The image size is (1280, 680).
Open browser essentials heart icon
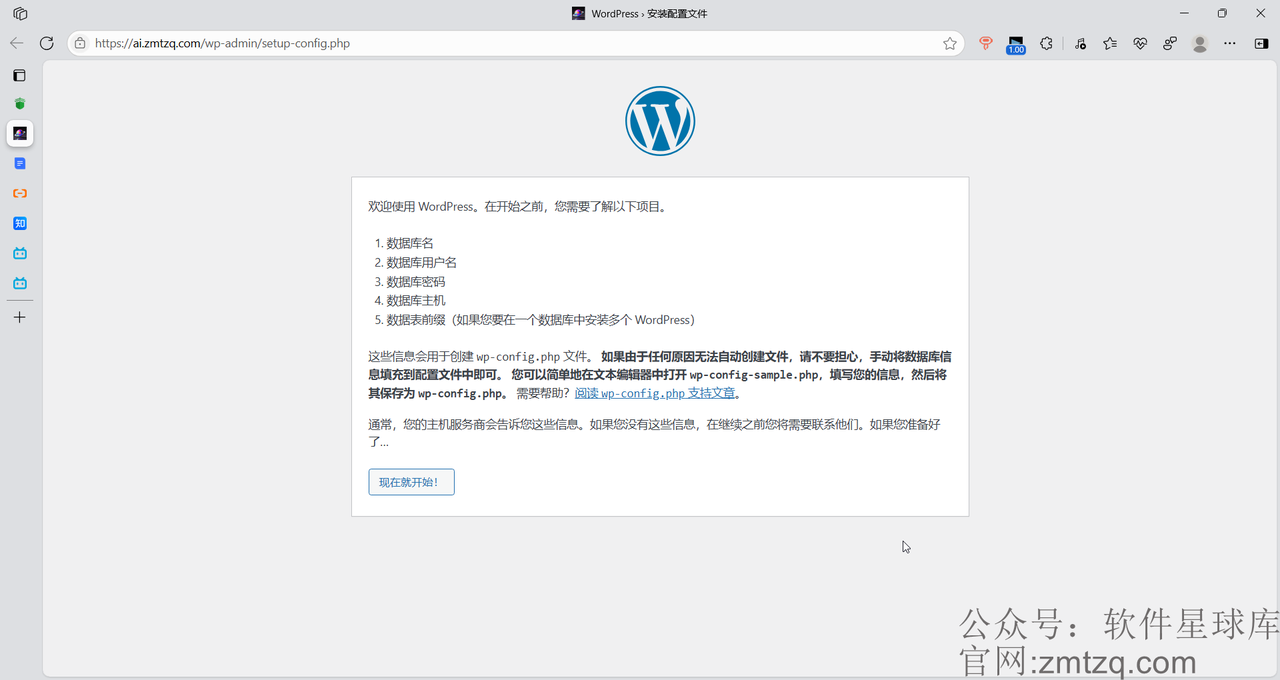pos(1140,43)
